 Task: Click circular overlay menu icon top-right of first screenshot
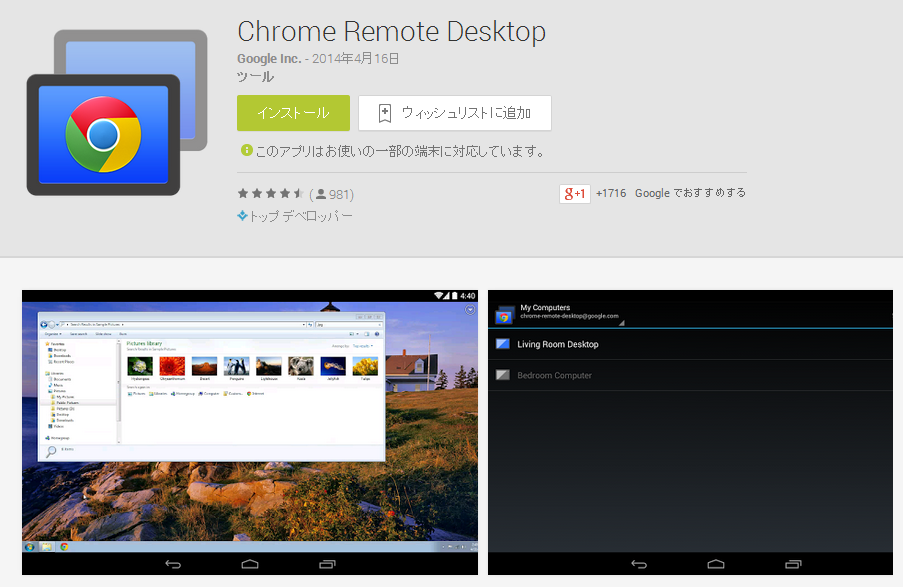pyautogui.click(x=470, y=310)
